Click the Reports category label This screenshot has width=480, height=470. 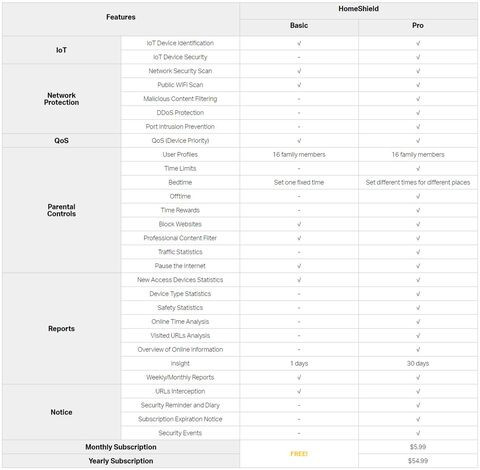[61, 329]
